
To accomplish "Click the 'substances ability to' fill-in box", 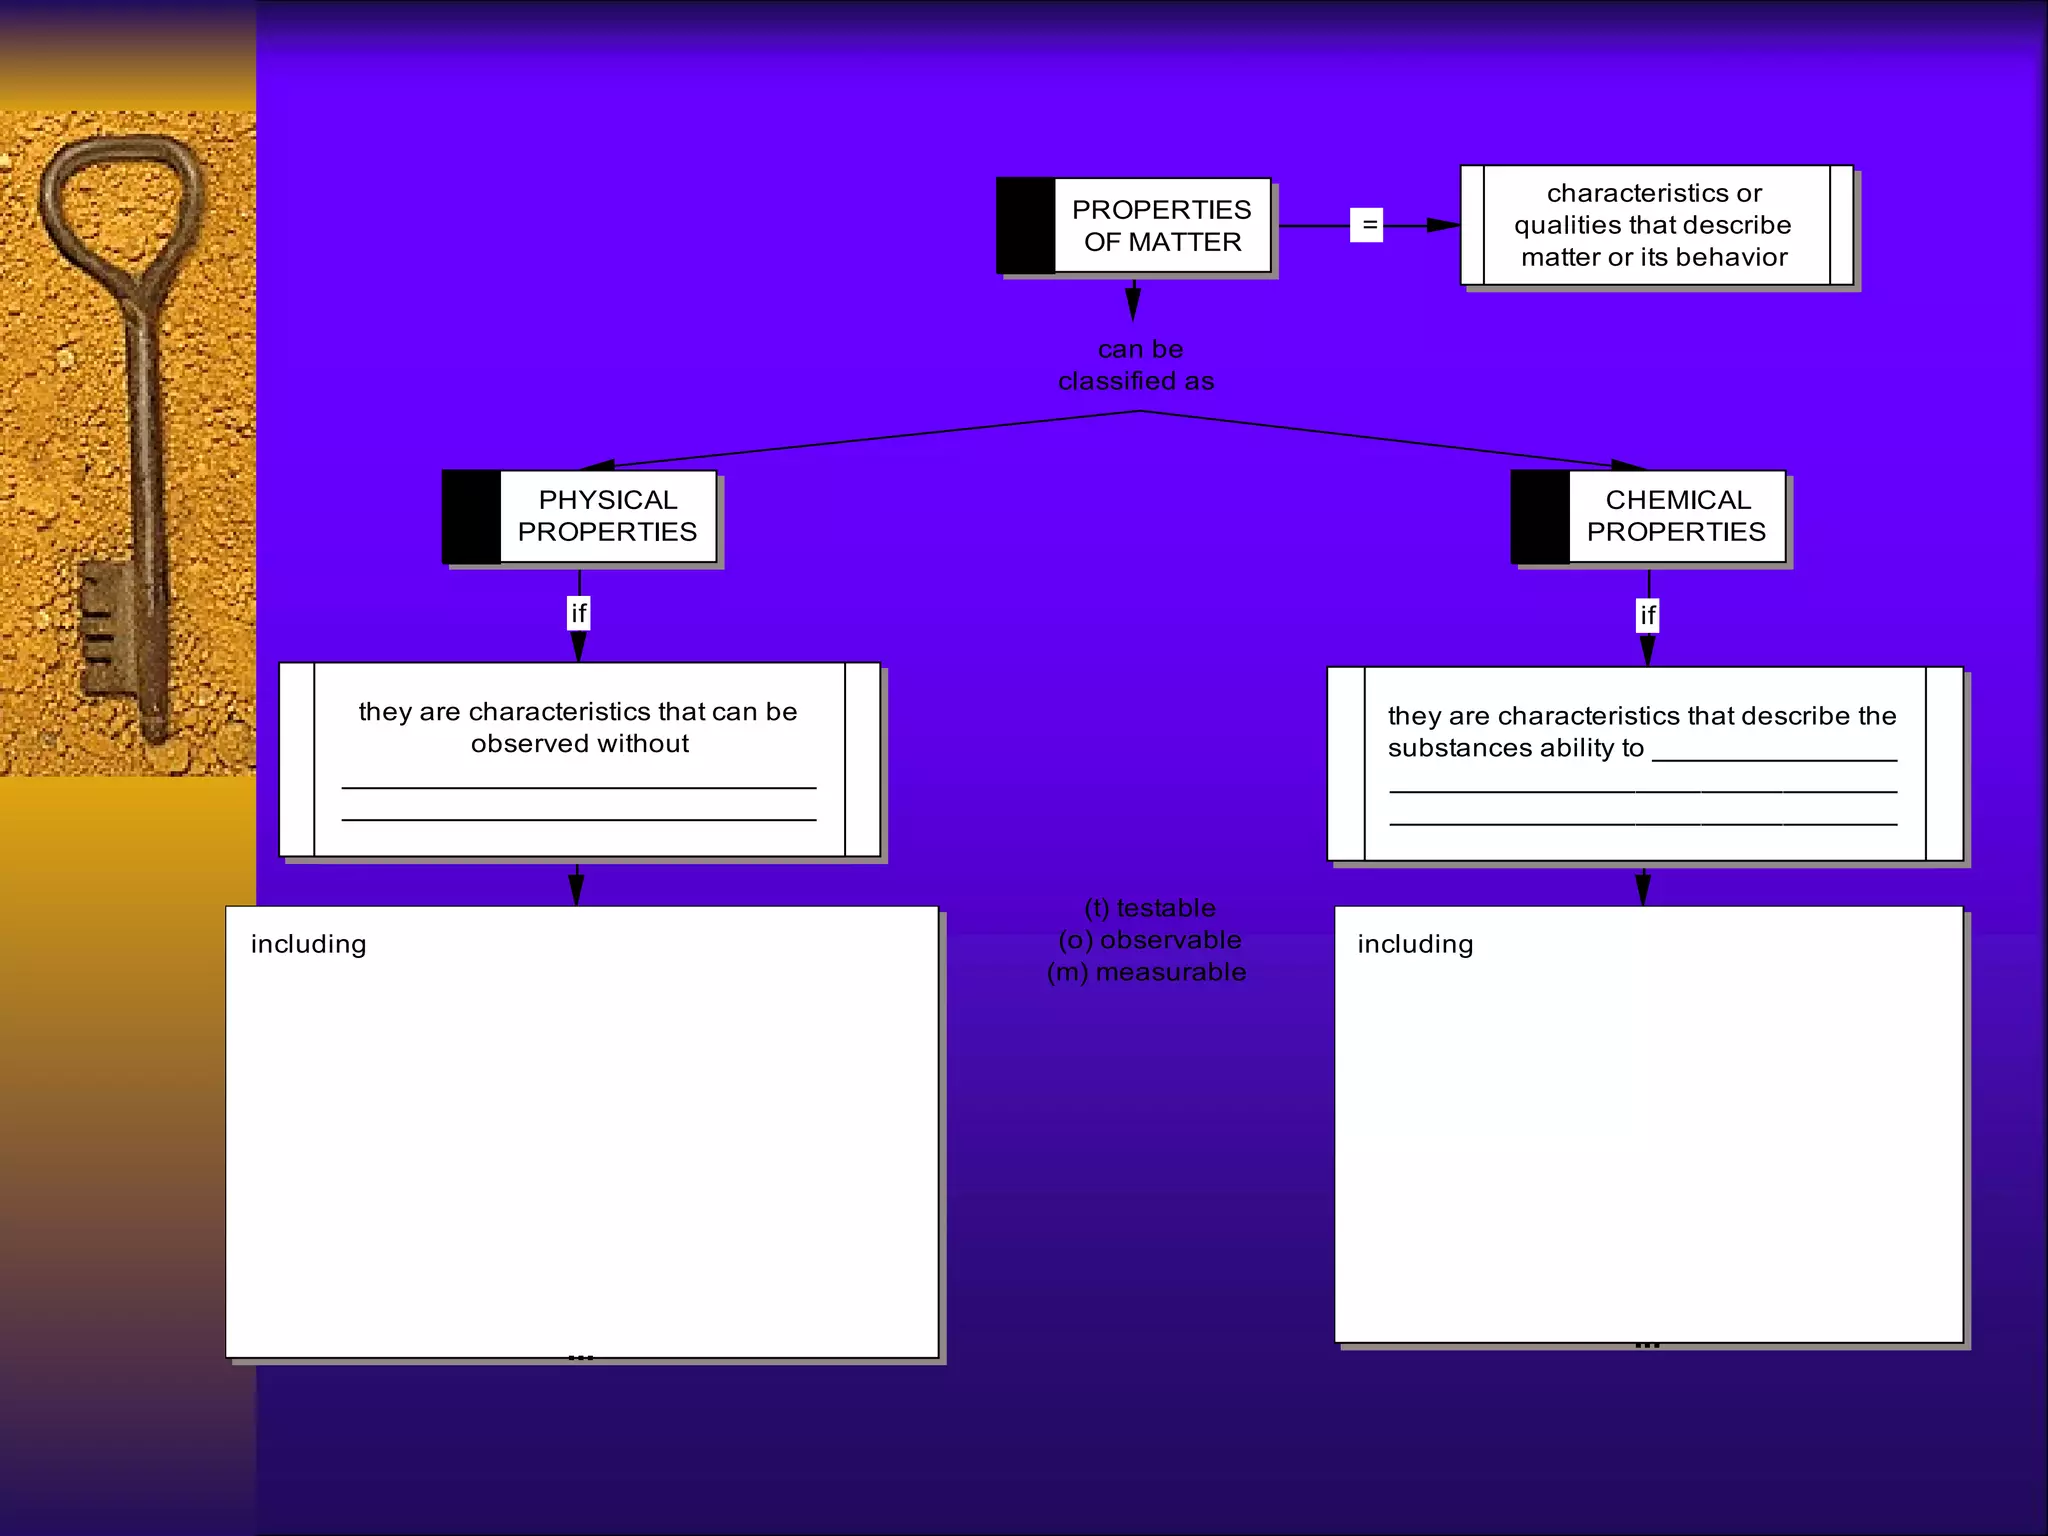I will (x=1644, y=764).
